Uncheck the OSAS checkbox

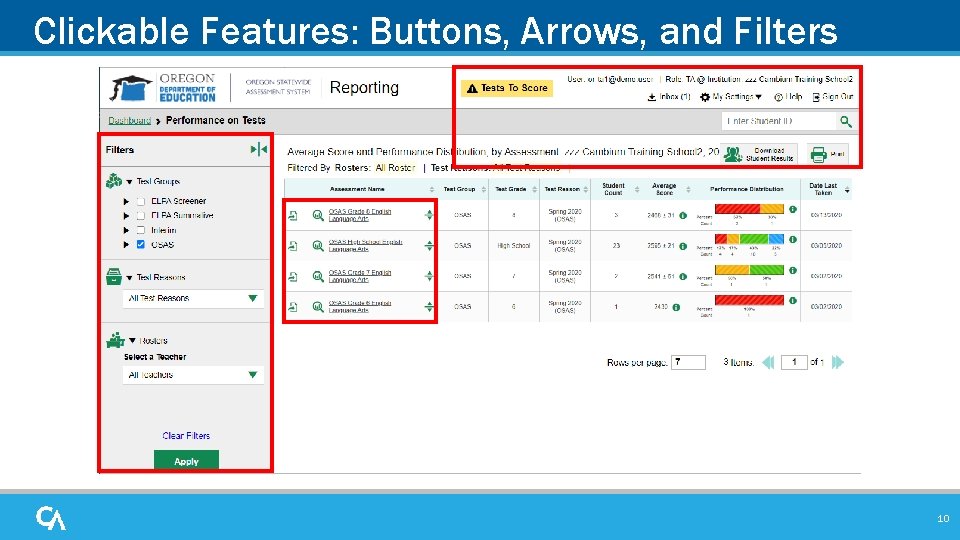141,244
